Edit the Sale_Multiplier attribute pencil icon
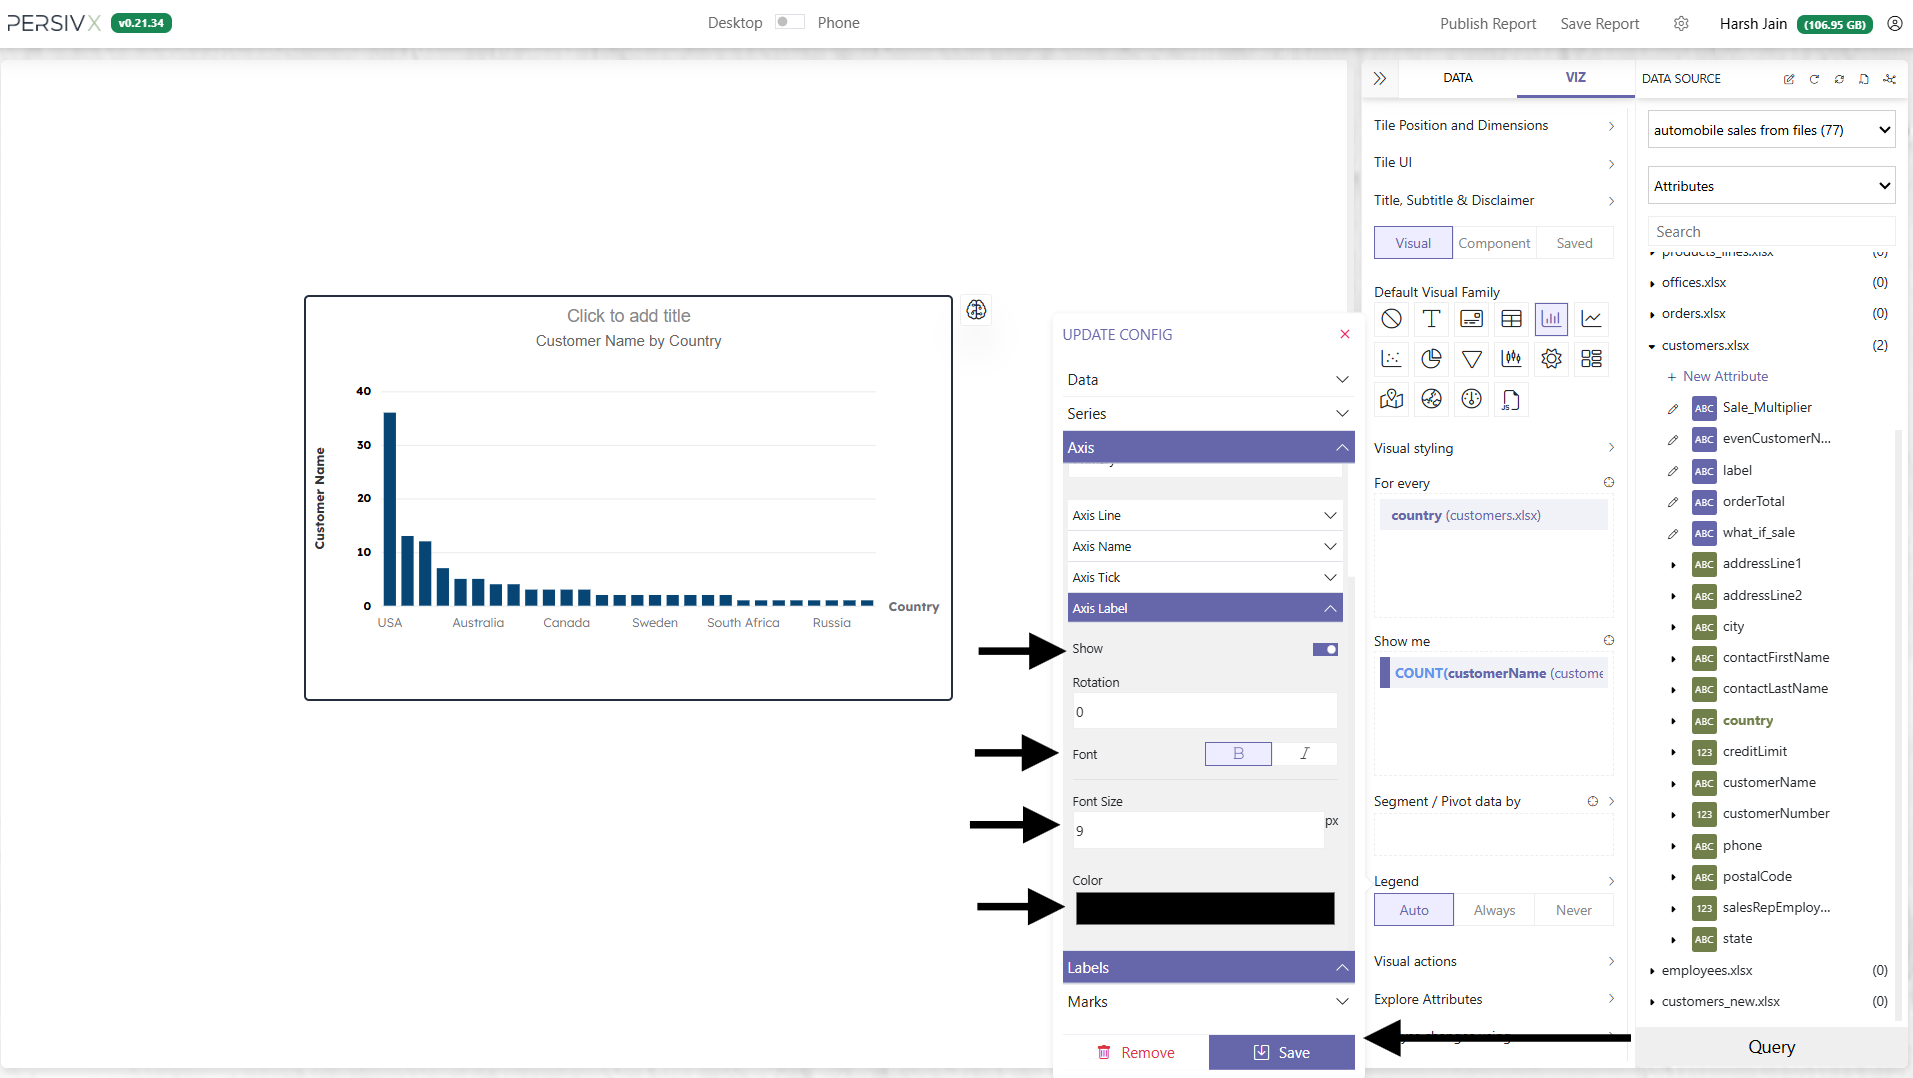Screen dimensions: 1913x1078 [1673, 408]
